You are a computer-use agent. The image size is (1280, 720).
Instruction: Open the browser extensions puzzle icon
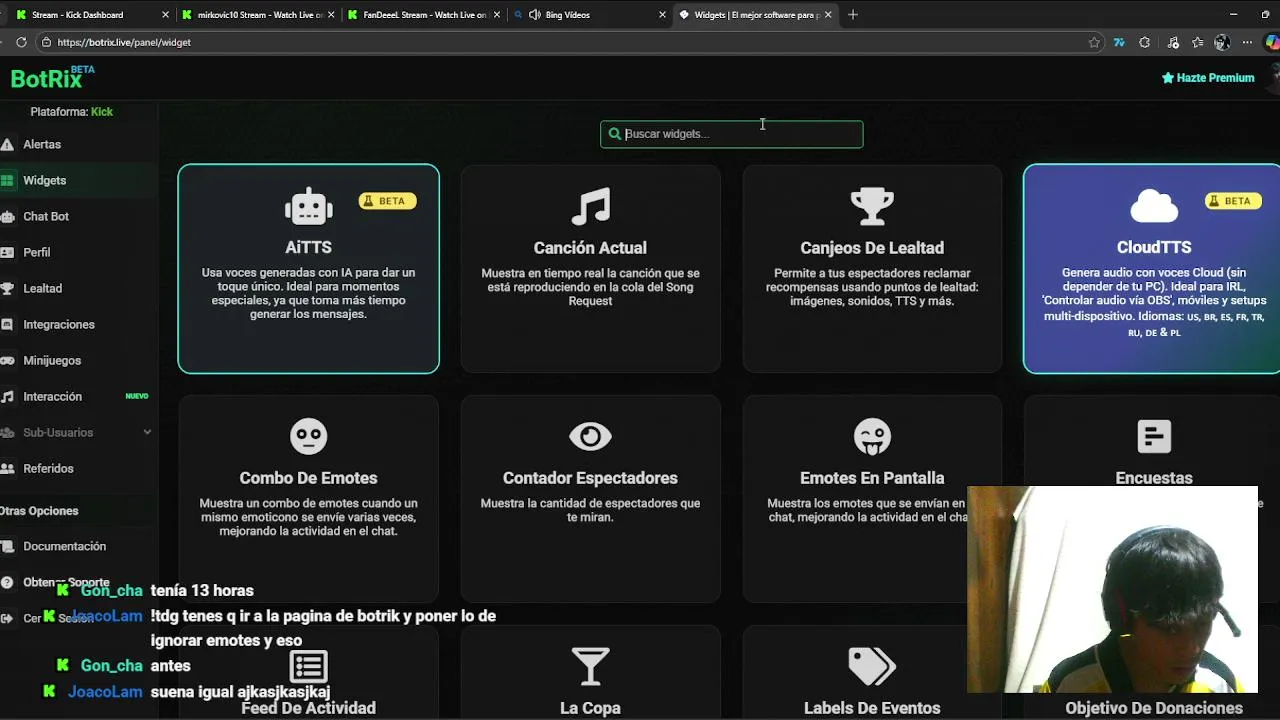(1145, 42)
